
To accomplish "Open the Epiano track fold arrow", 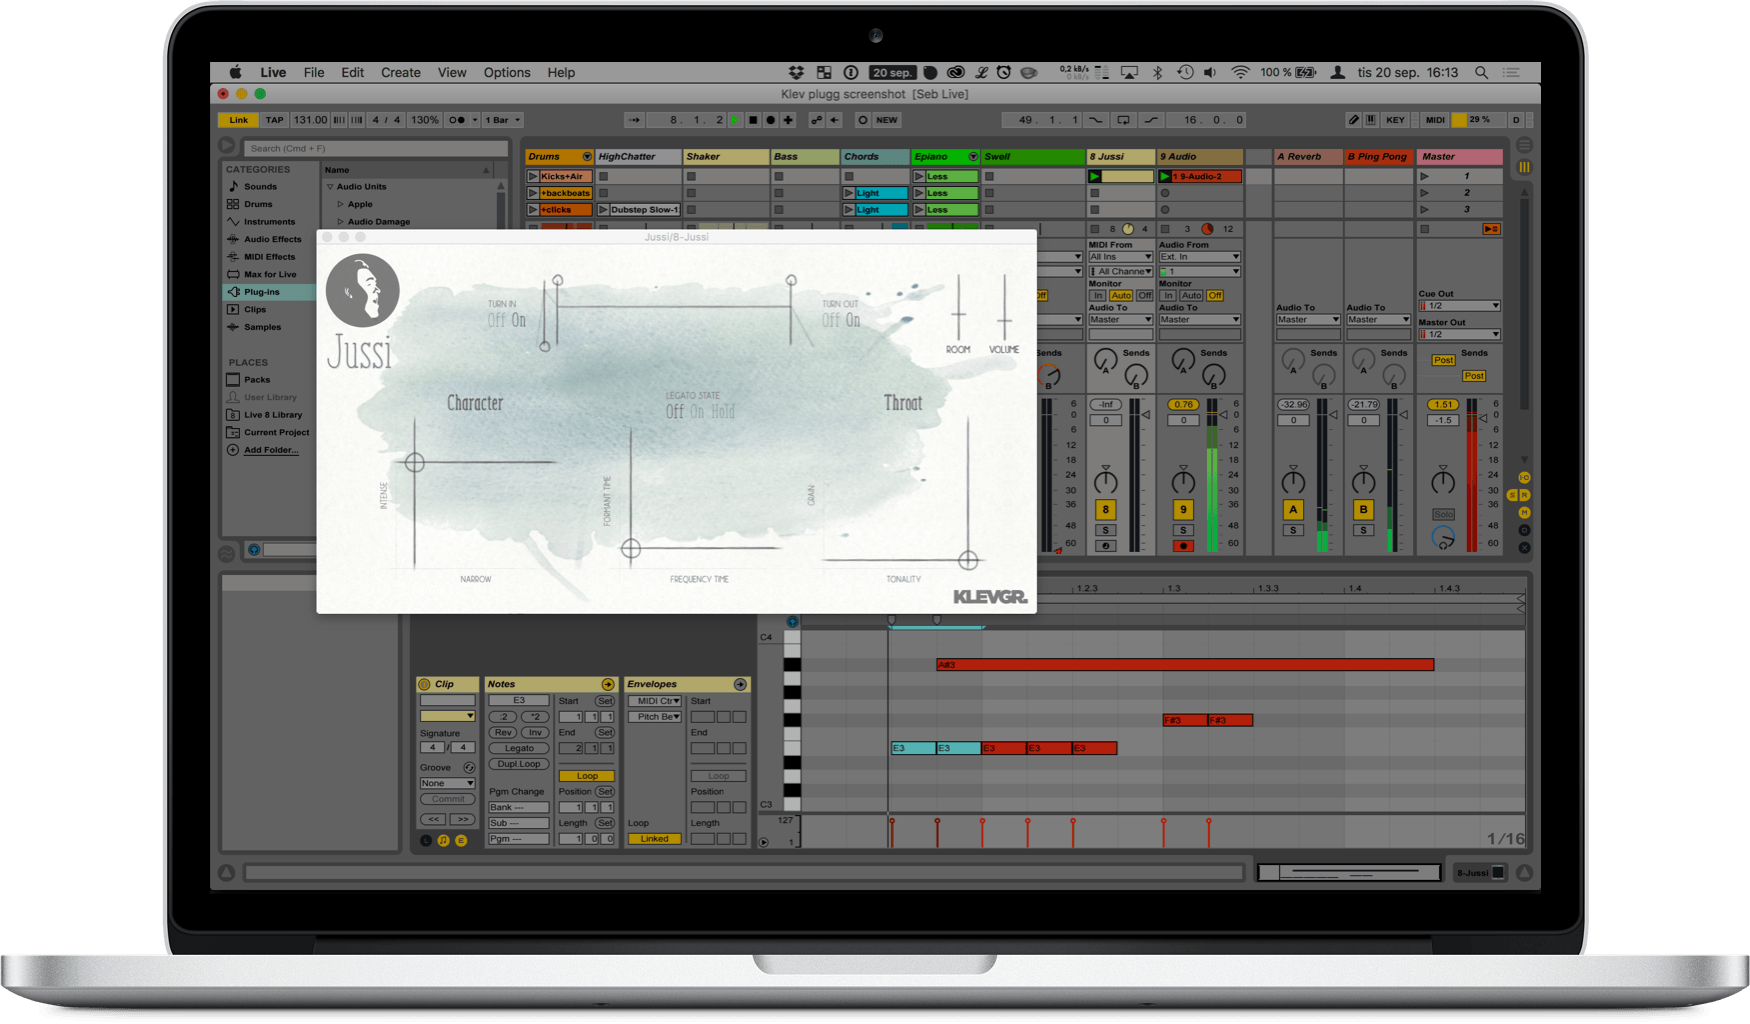I will (x=973, y=157).
